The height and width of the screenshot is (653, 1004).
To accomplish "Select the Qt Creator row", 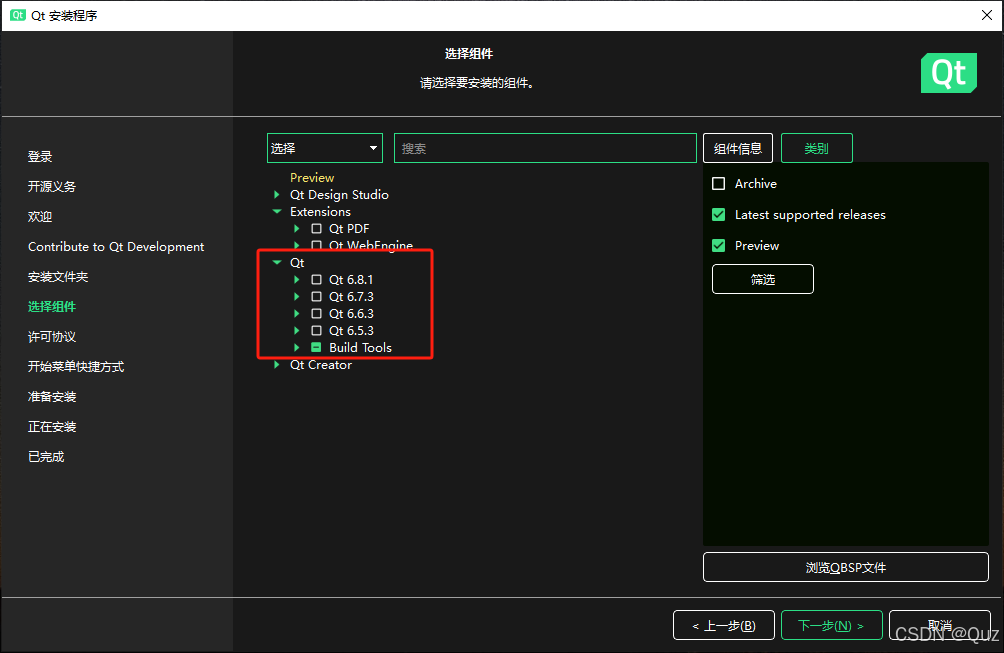I will 321,364.
